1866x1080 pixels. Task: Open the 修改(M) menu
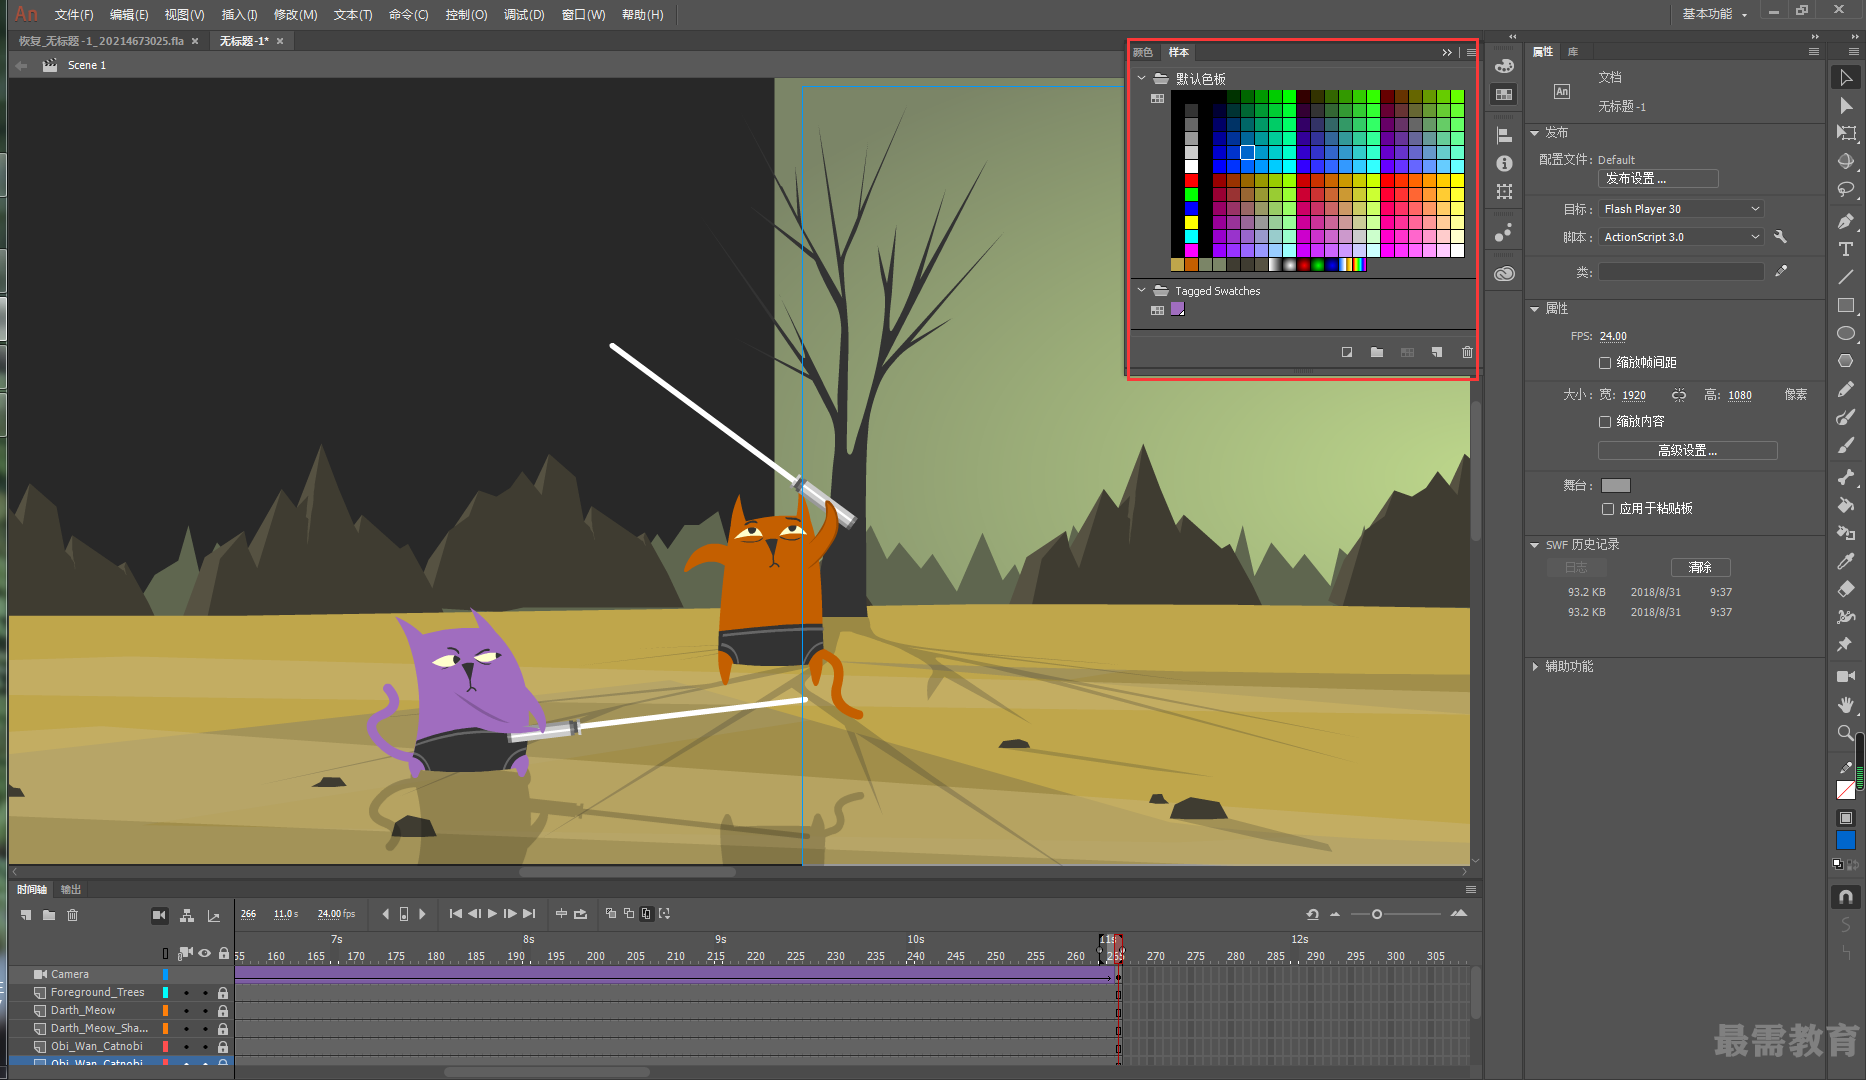point(295,14)
